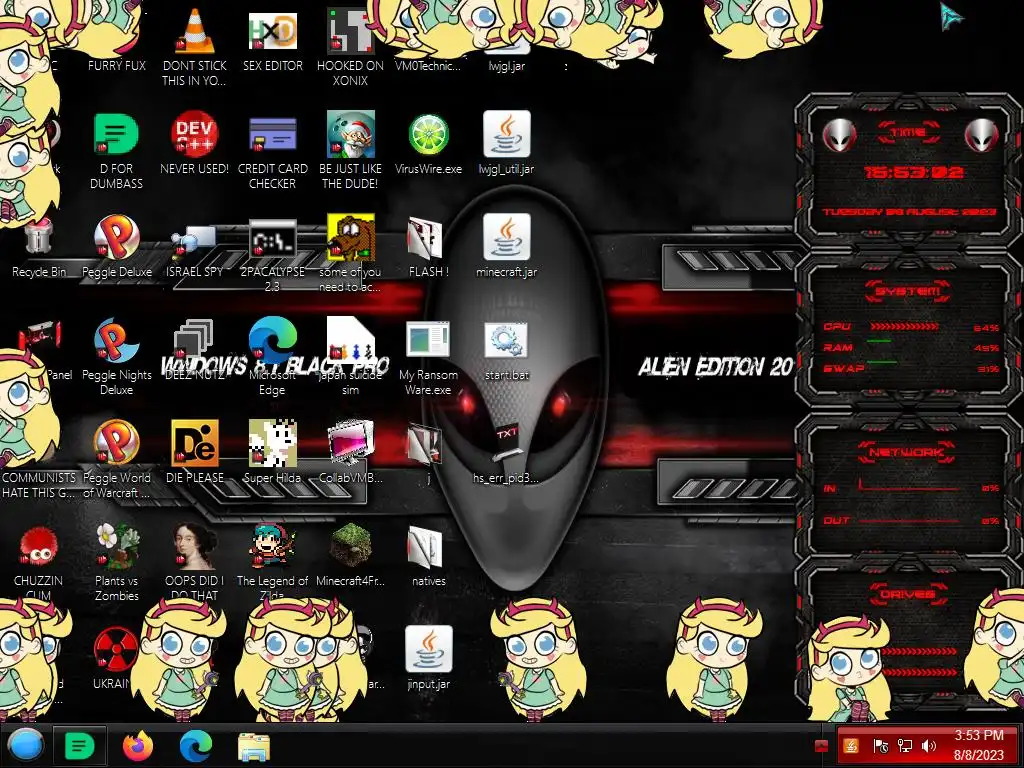This screenshot has width=1024, height=768.
Task: Select the hs_err_pid3... text file
Action: point(507,443)
